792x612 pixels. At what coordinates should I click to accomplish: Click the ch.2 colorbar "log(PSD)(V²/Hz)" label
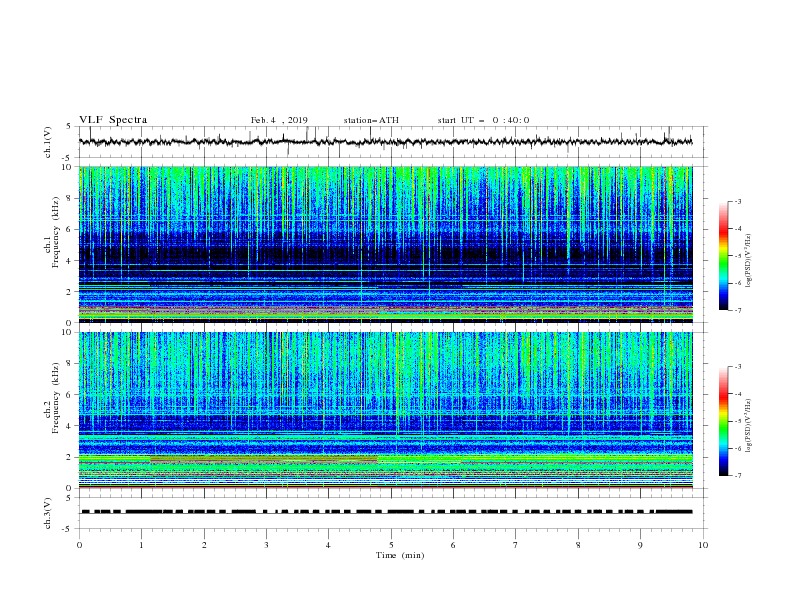(748, 426)
